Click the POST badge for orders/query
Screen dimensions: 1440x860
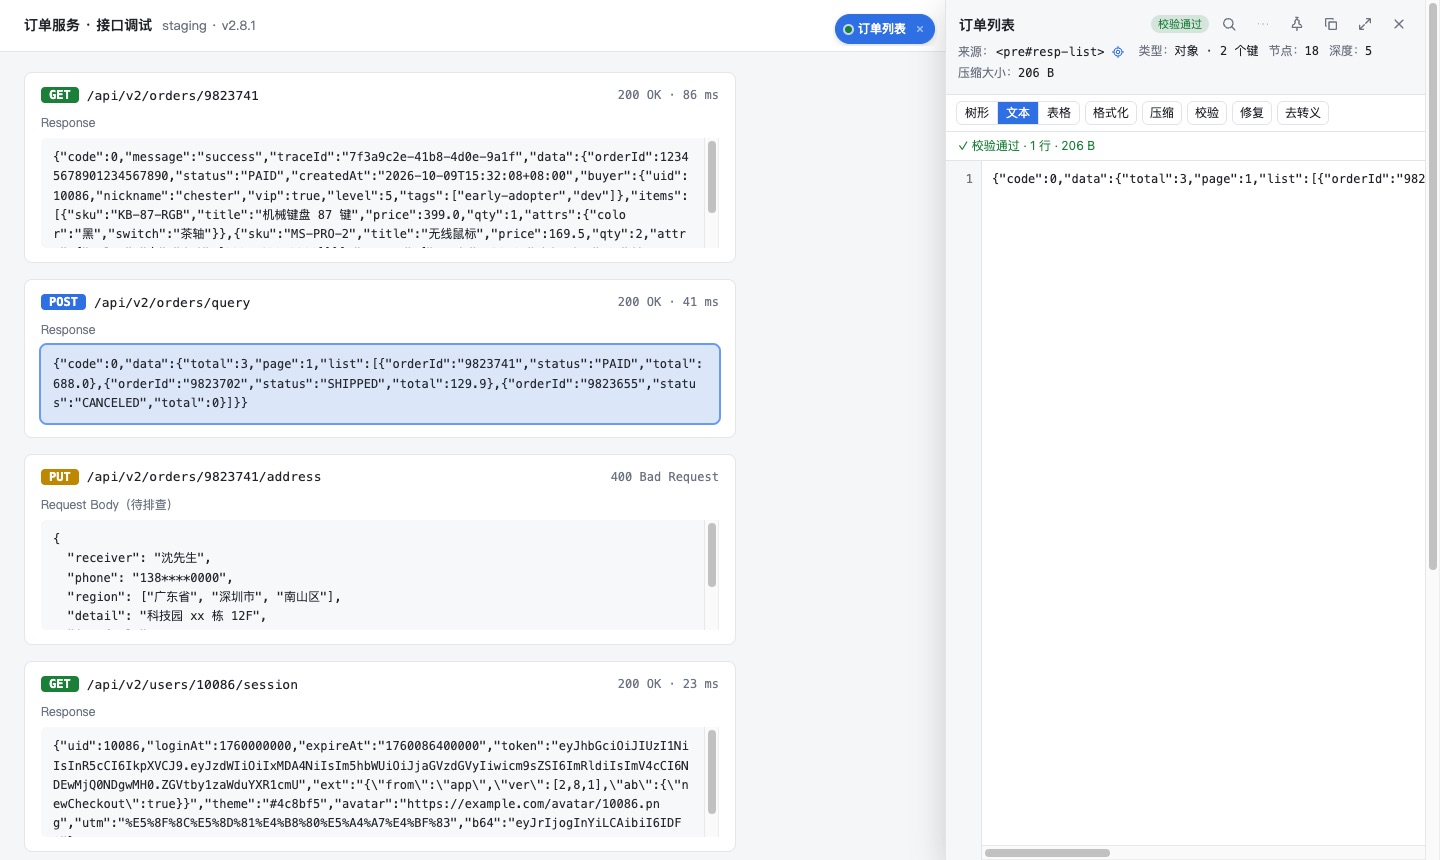click(x=63, y=302)
